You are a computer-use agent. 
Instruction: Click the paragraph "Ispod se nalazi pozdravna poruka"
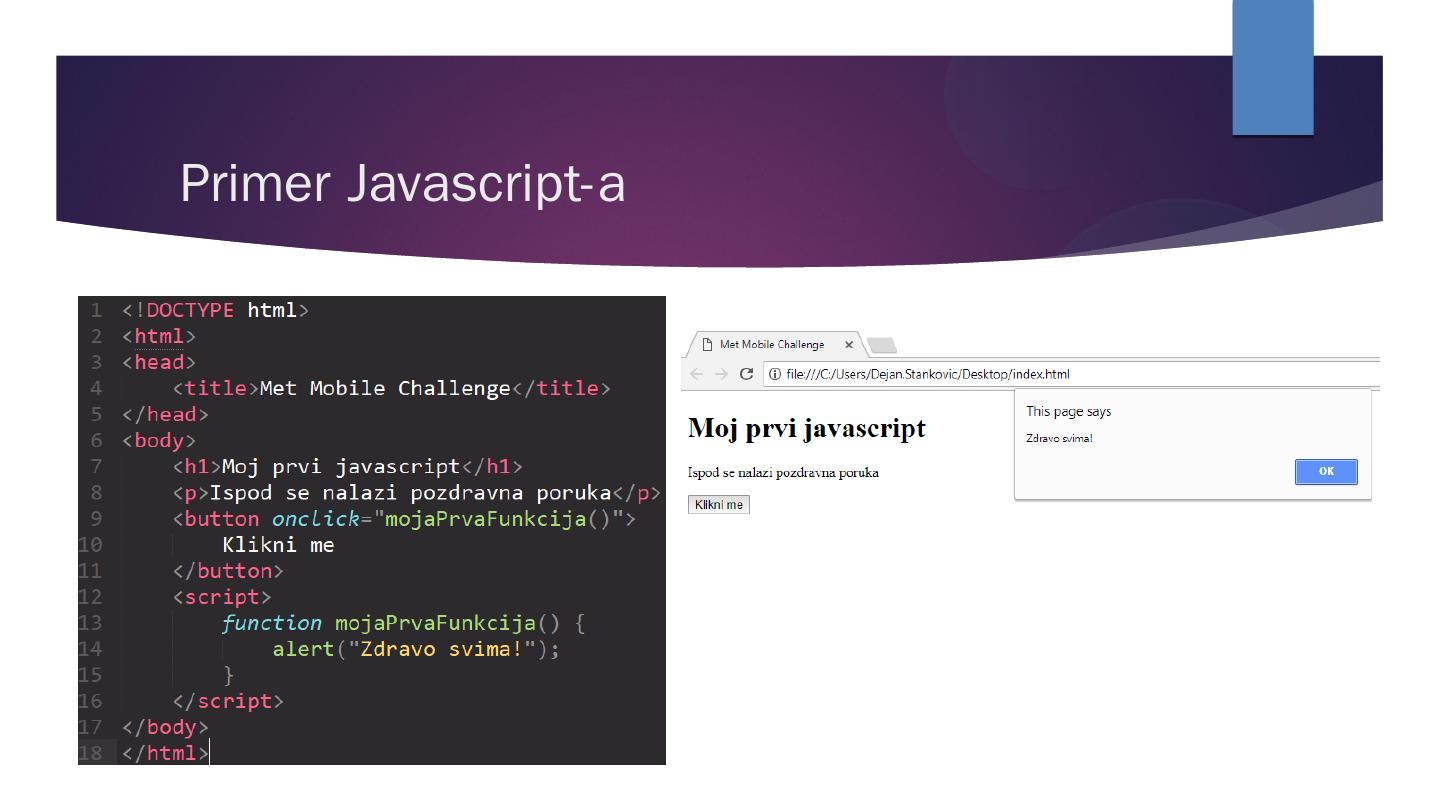(x=784, y=472)
